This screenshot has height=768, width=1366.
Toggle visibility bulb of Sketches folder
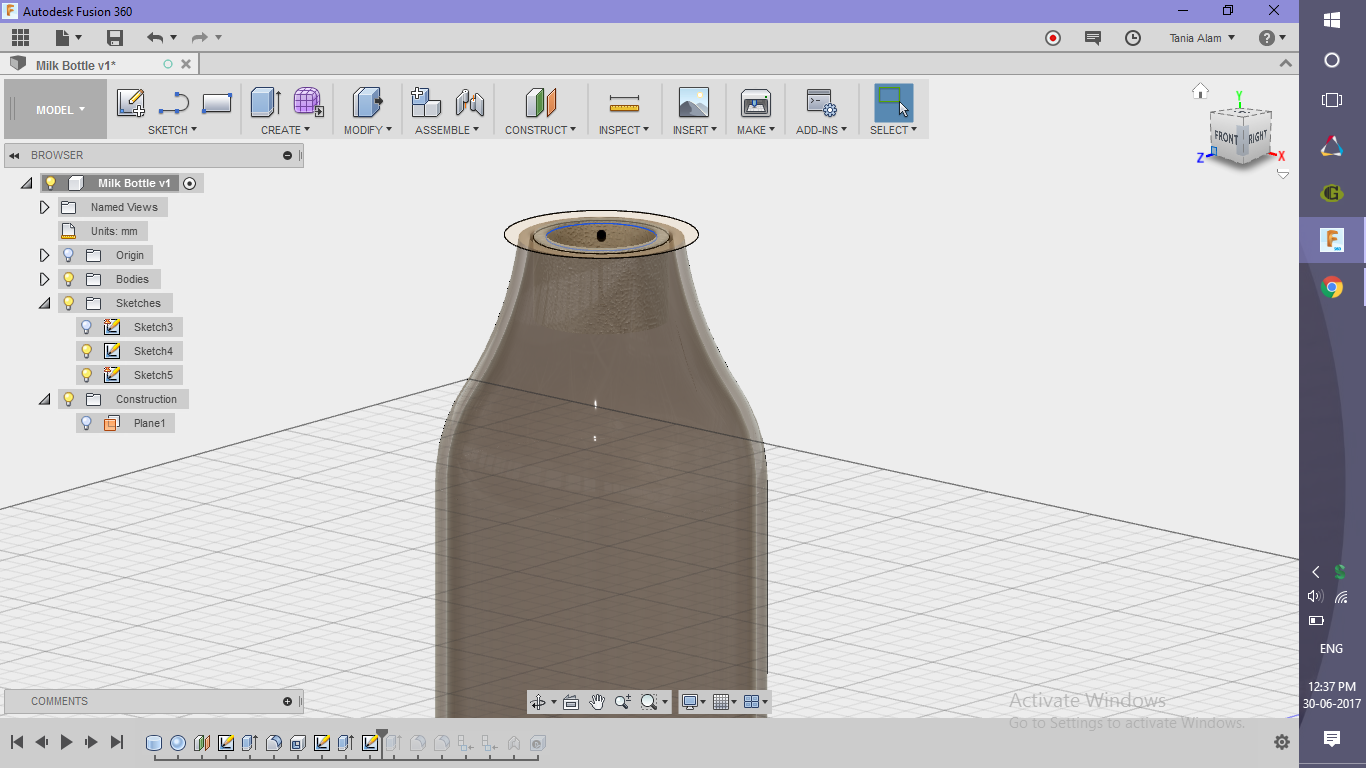68,303
